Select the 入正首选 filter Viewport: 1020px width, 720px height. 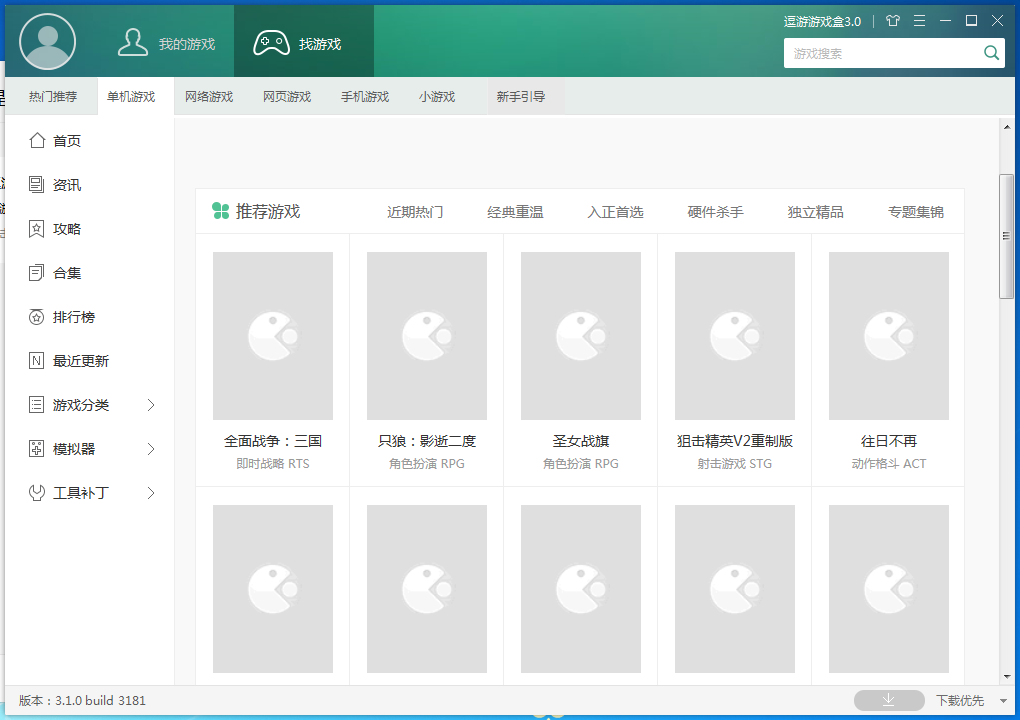click(x=615, y=212)
